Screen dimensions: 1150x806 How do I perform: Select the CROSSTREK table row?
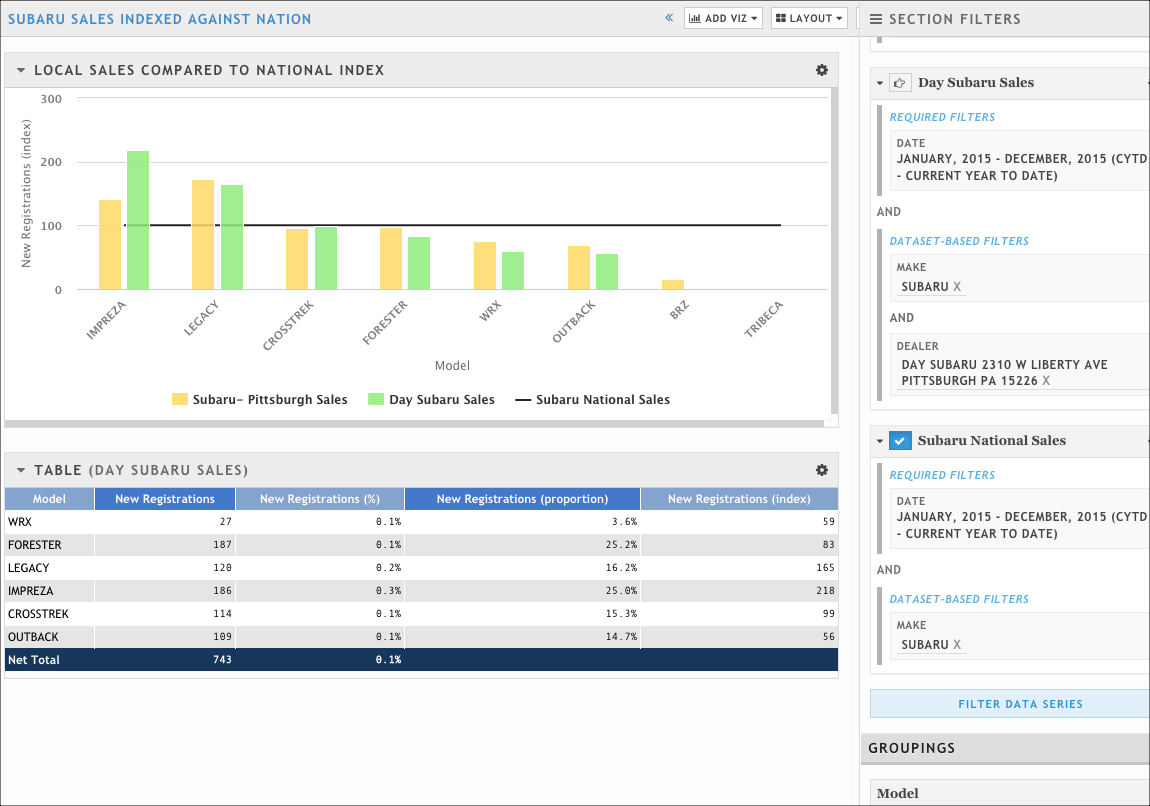[x=421, y=614]
